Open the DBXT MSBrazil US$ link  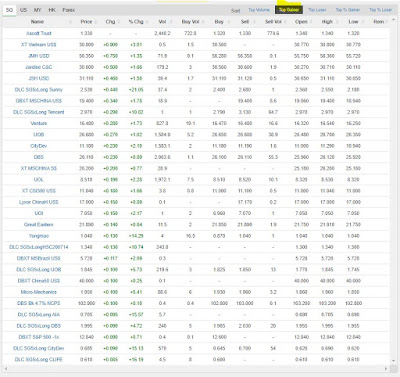coord(39,258)
